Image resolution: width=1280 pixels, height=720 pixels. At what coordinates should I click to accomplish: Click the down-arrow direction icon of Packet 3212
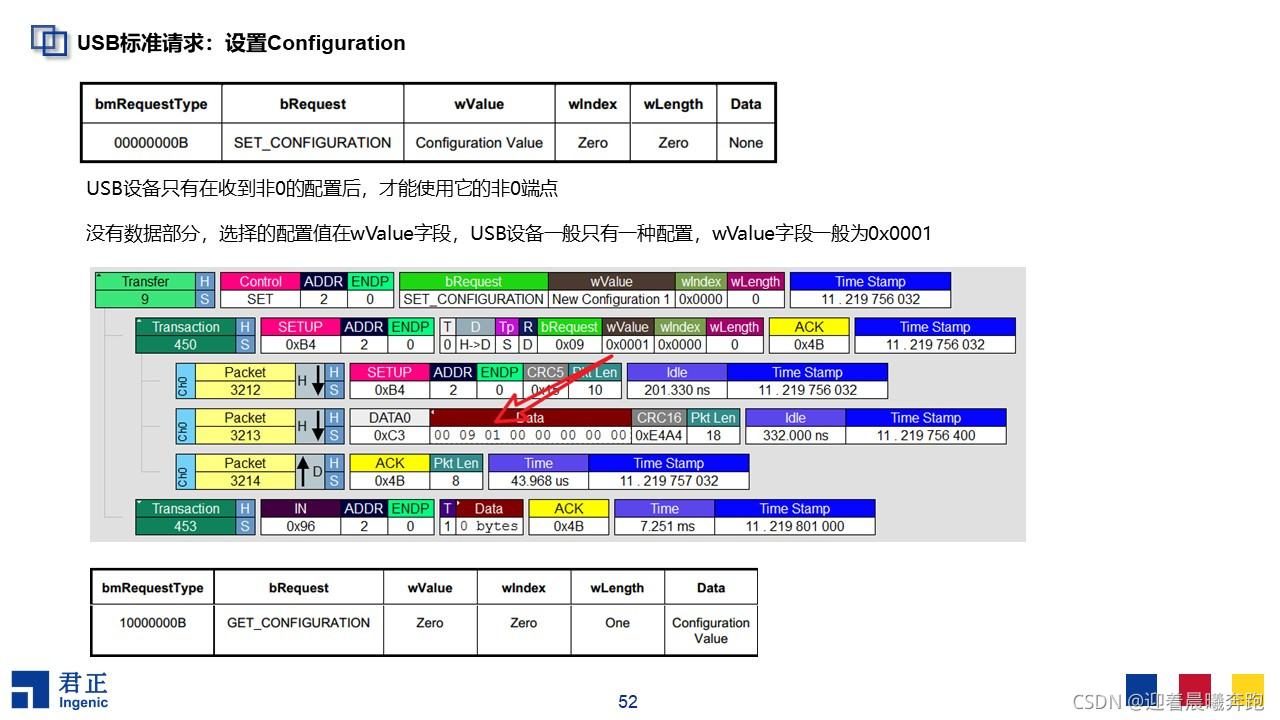pyautogui.click(x=318, y=381)
